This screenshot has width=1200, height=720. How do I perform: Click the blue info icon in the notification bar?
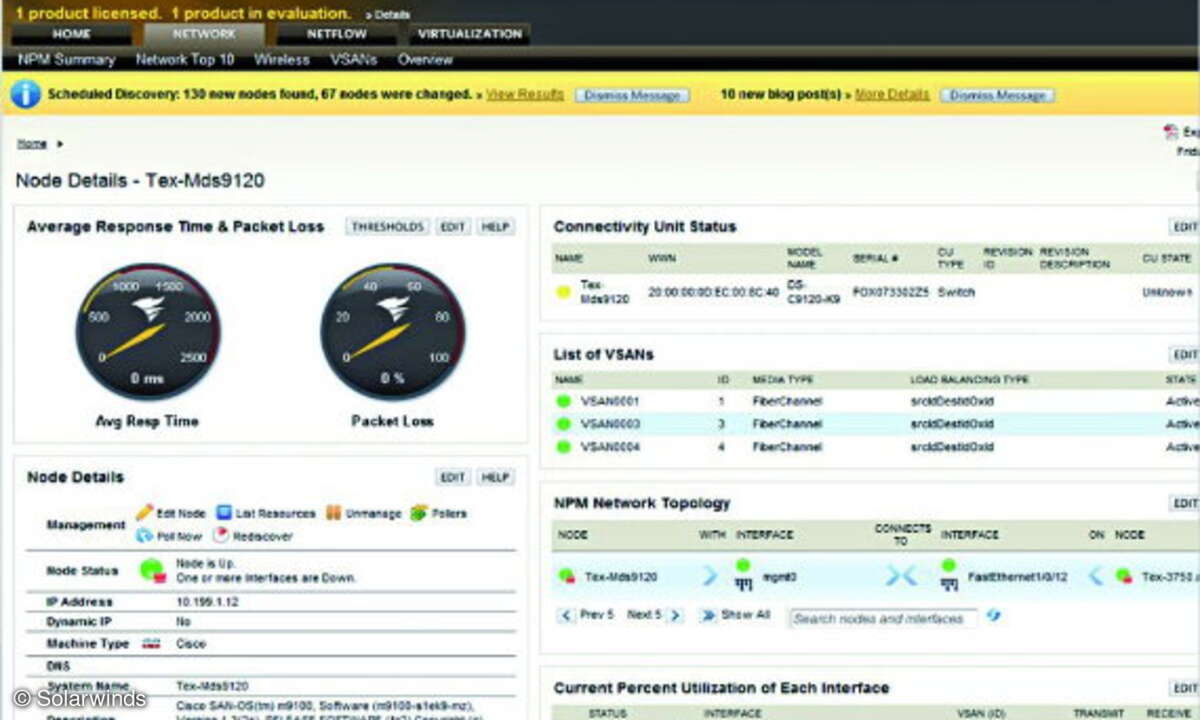[x=25, y=95]
